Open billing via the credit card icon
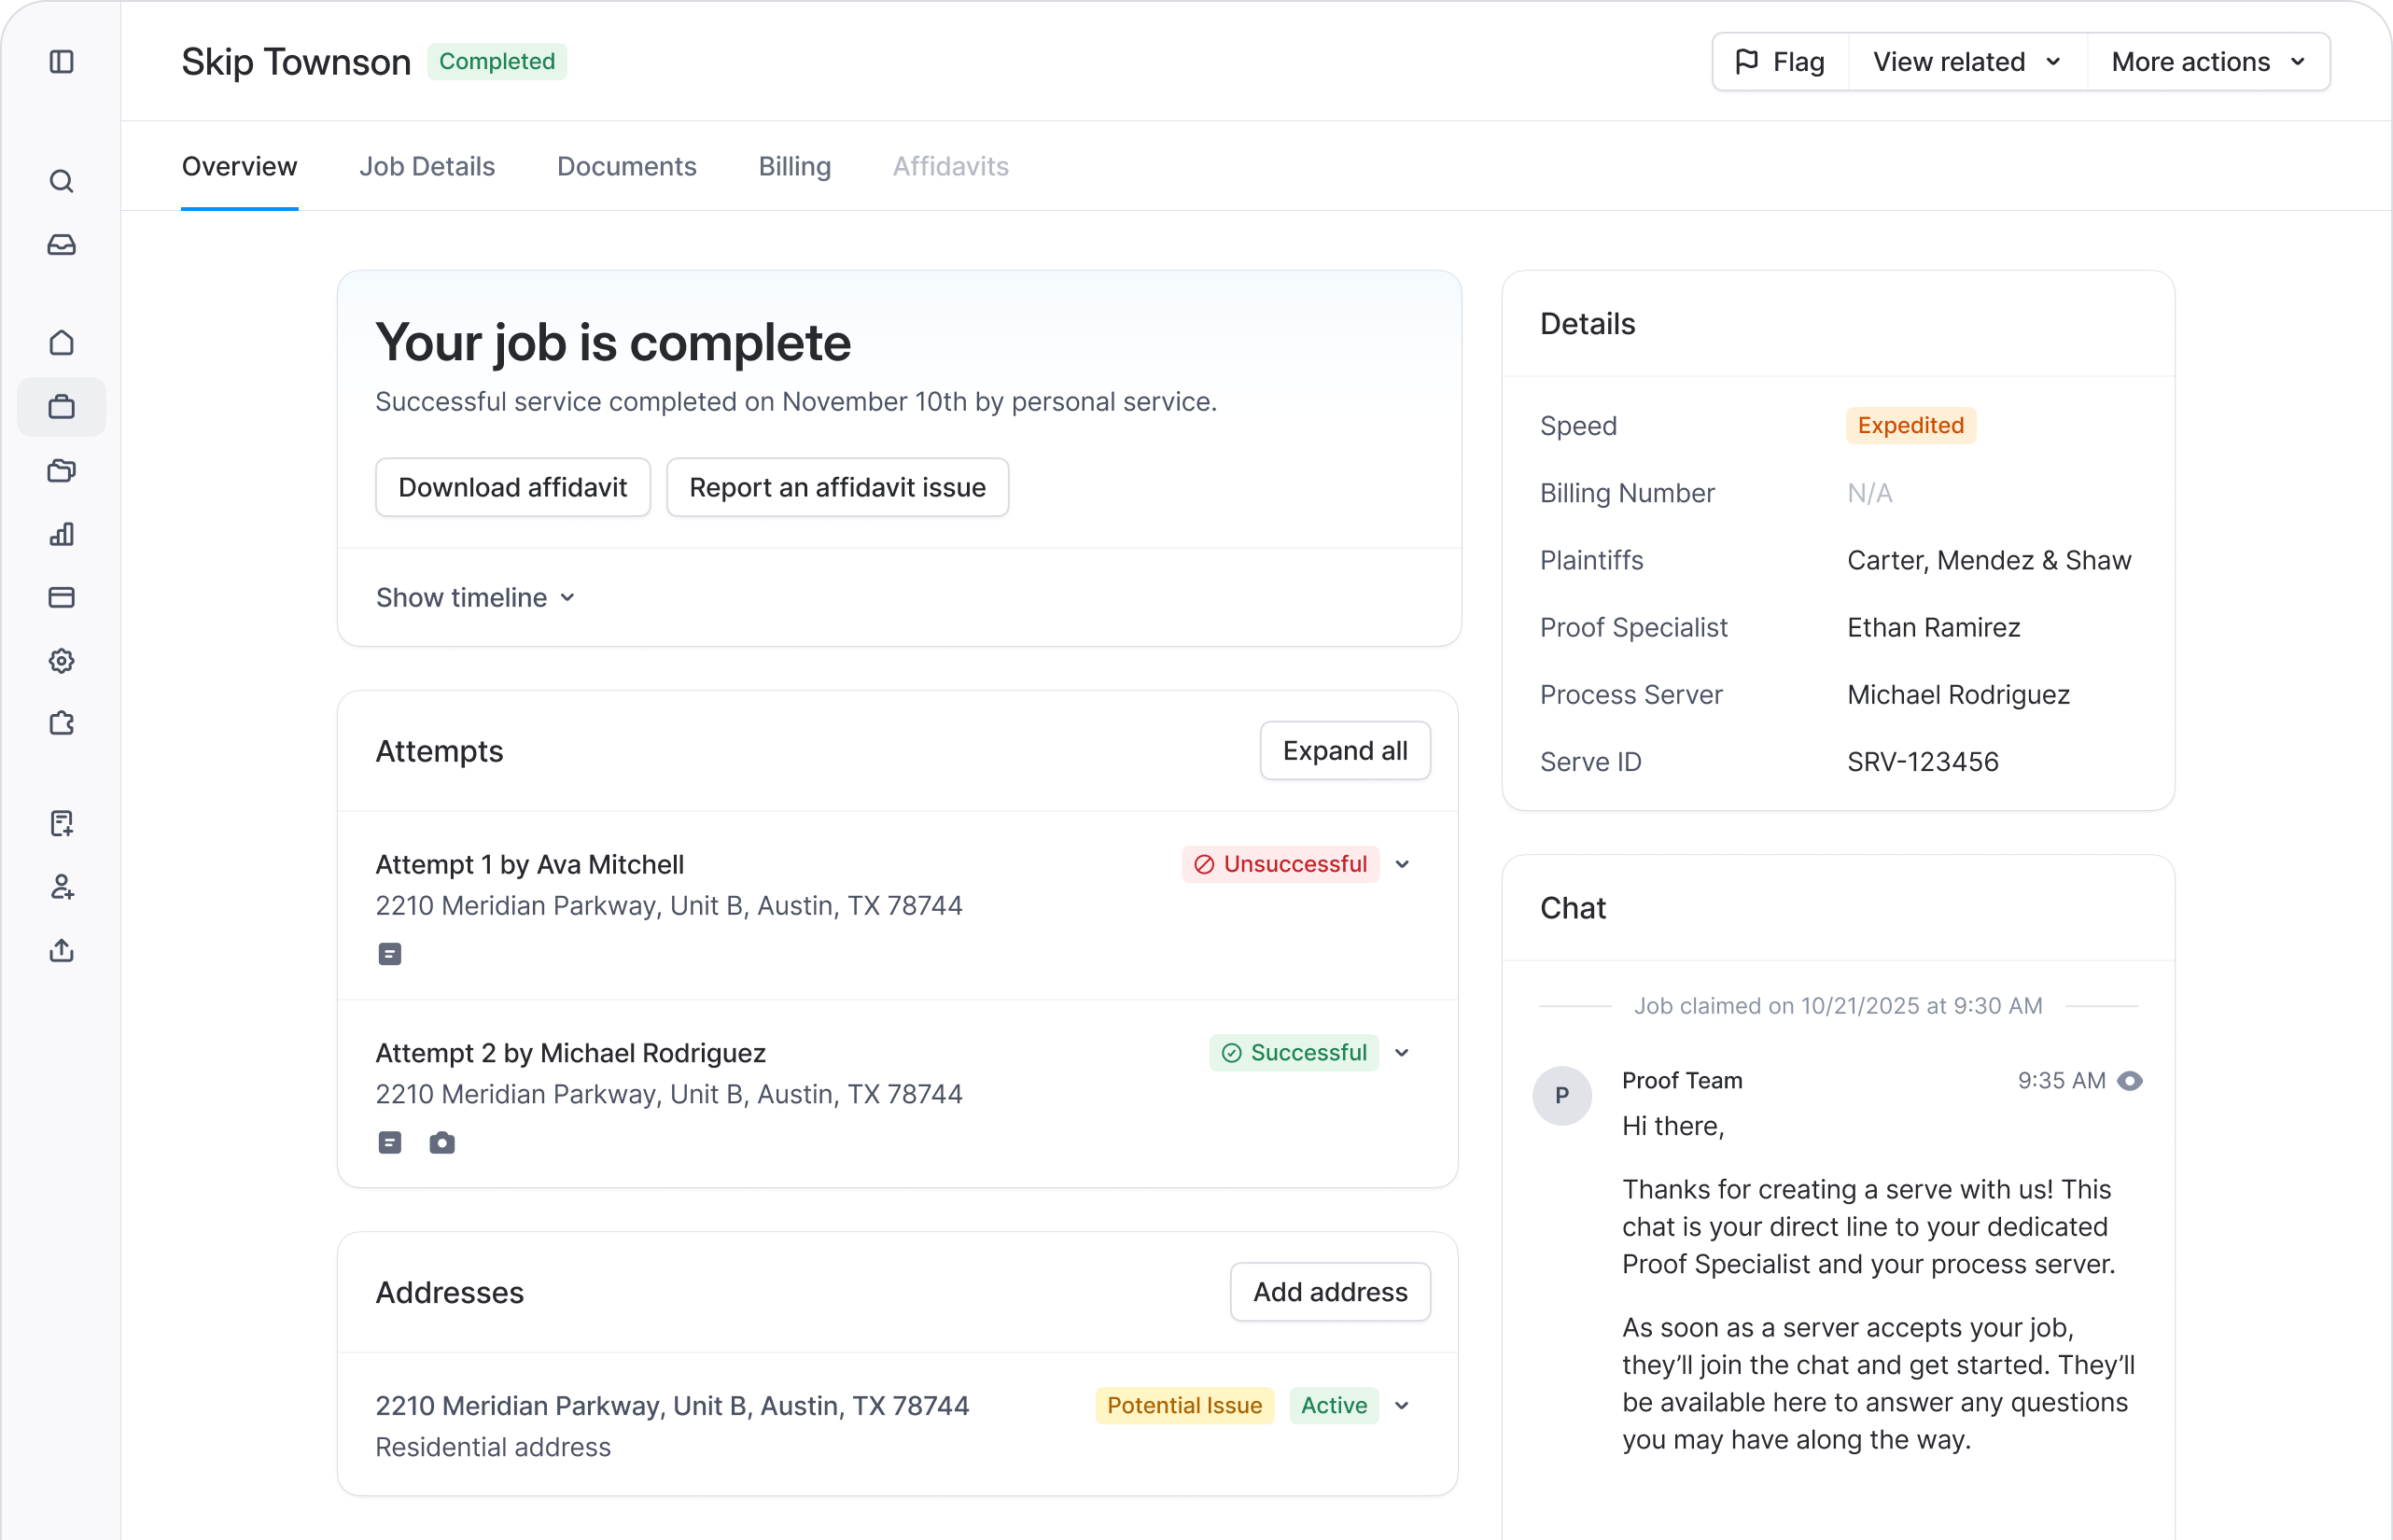This screenshot has height=1540, width=2393. (x=62, y=597)
